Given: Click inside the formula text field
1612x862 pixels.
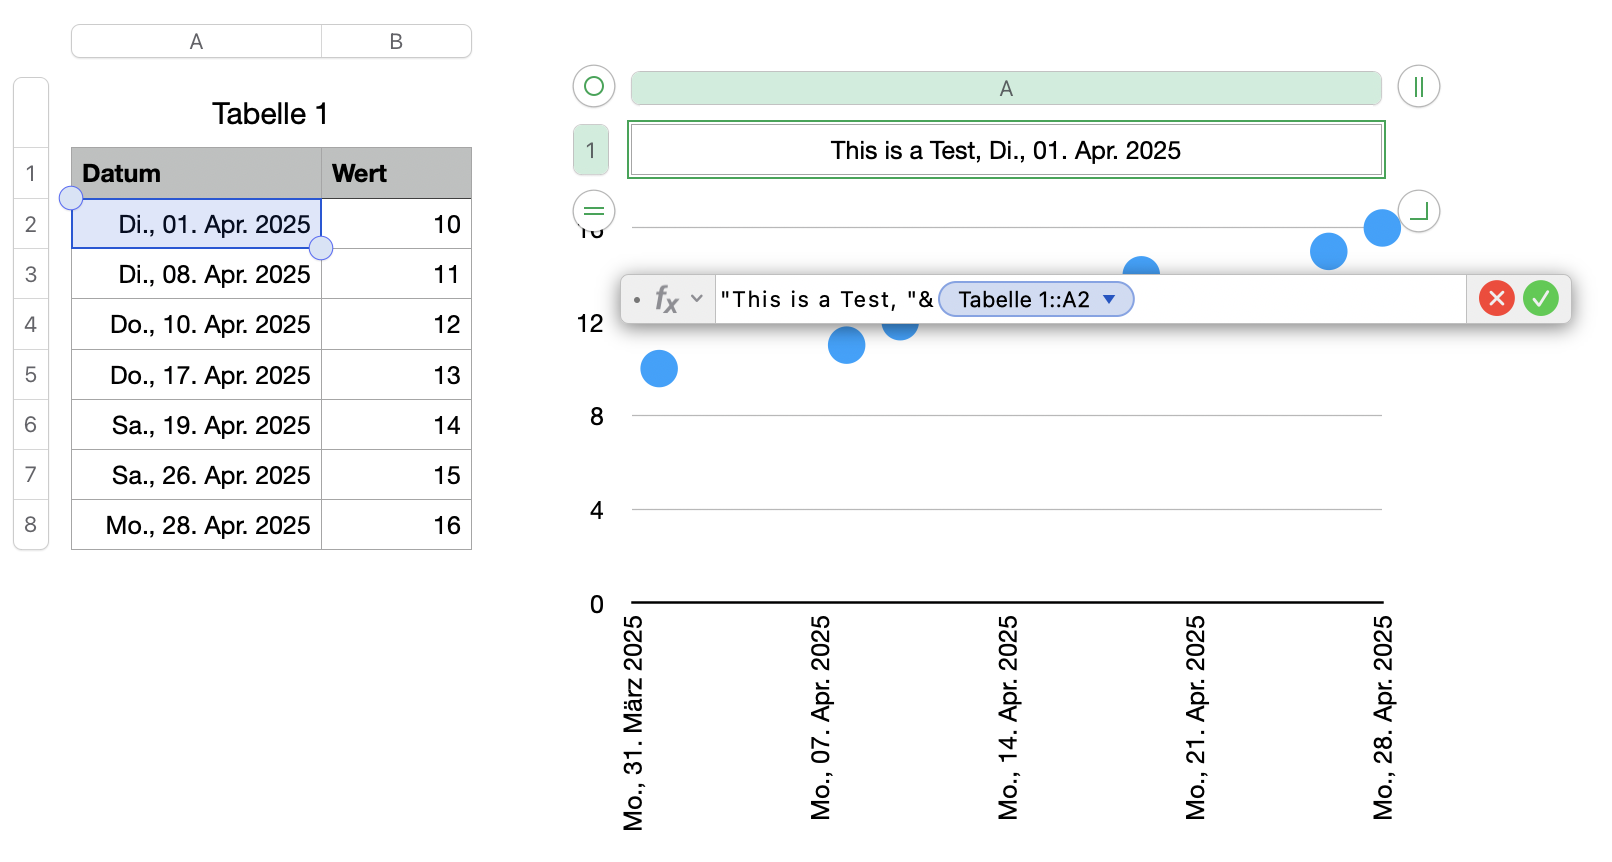Looking at the screenshot, I should [x=1300, y=299].
